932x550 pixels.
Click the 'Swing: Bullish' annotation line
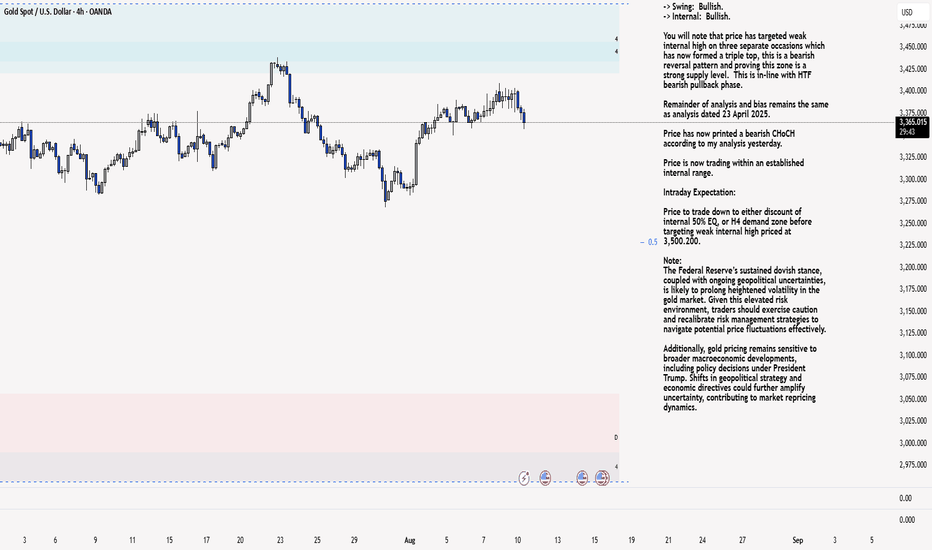pyautogui.click(x=692, y=7)
